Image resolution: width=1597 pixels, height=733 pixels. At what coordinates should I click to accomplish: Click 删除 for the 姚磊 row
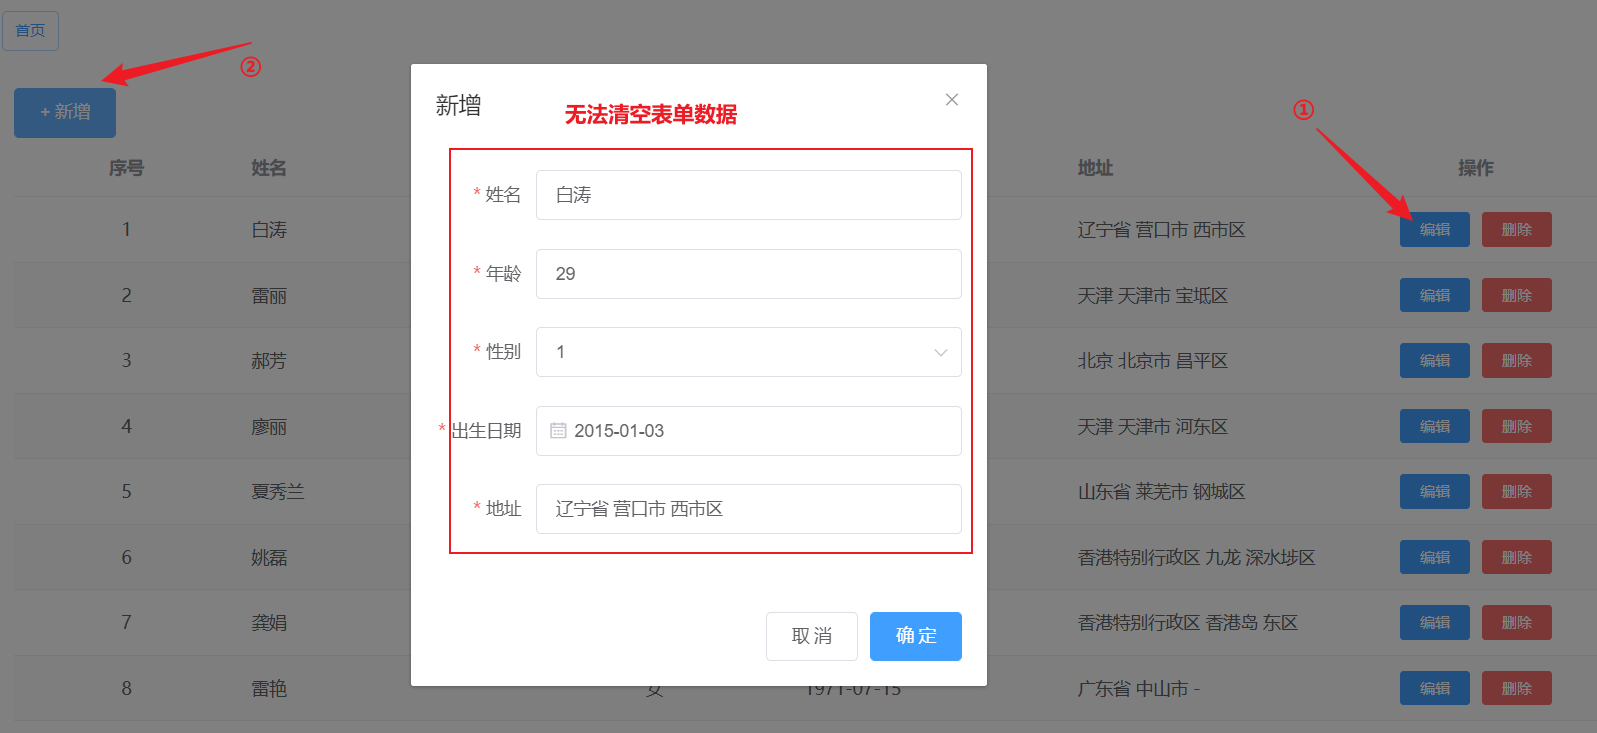tap(1517, 558)
